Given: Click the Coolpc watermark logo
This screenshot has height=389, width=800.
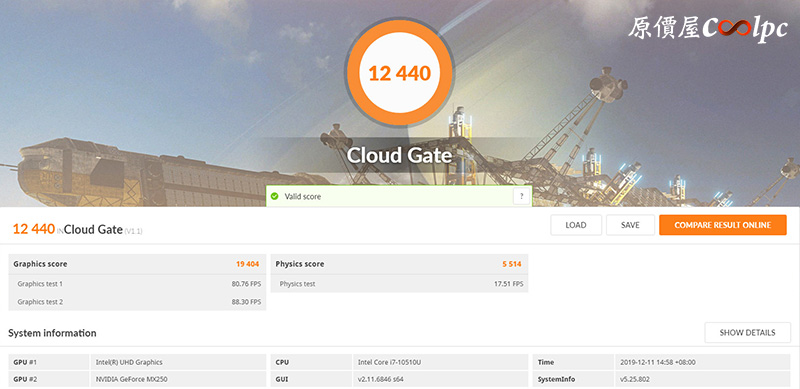Looking at the screenshot, I should [x=708, y=28].
